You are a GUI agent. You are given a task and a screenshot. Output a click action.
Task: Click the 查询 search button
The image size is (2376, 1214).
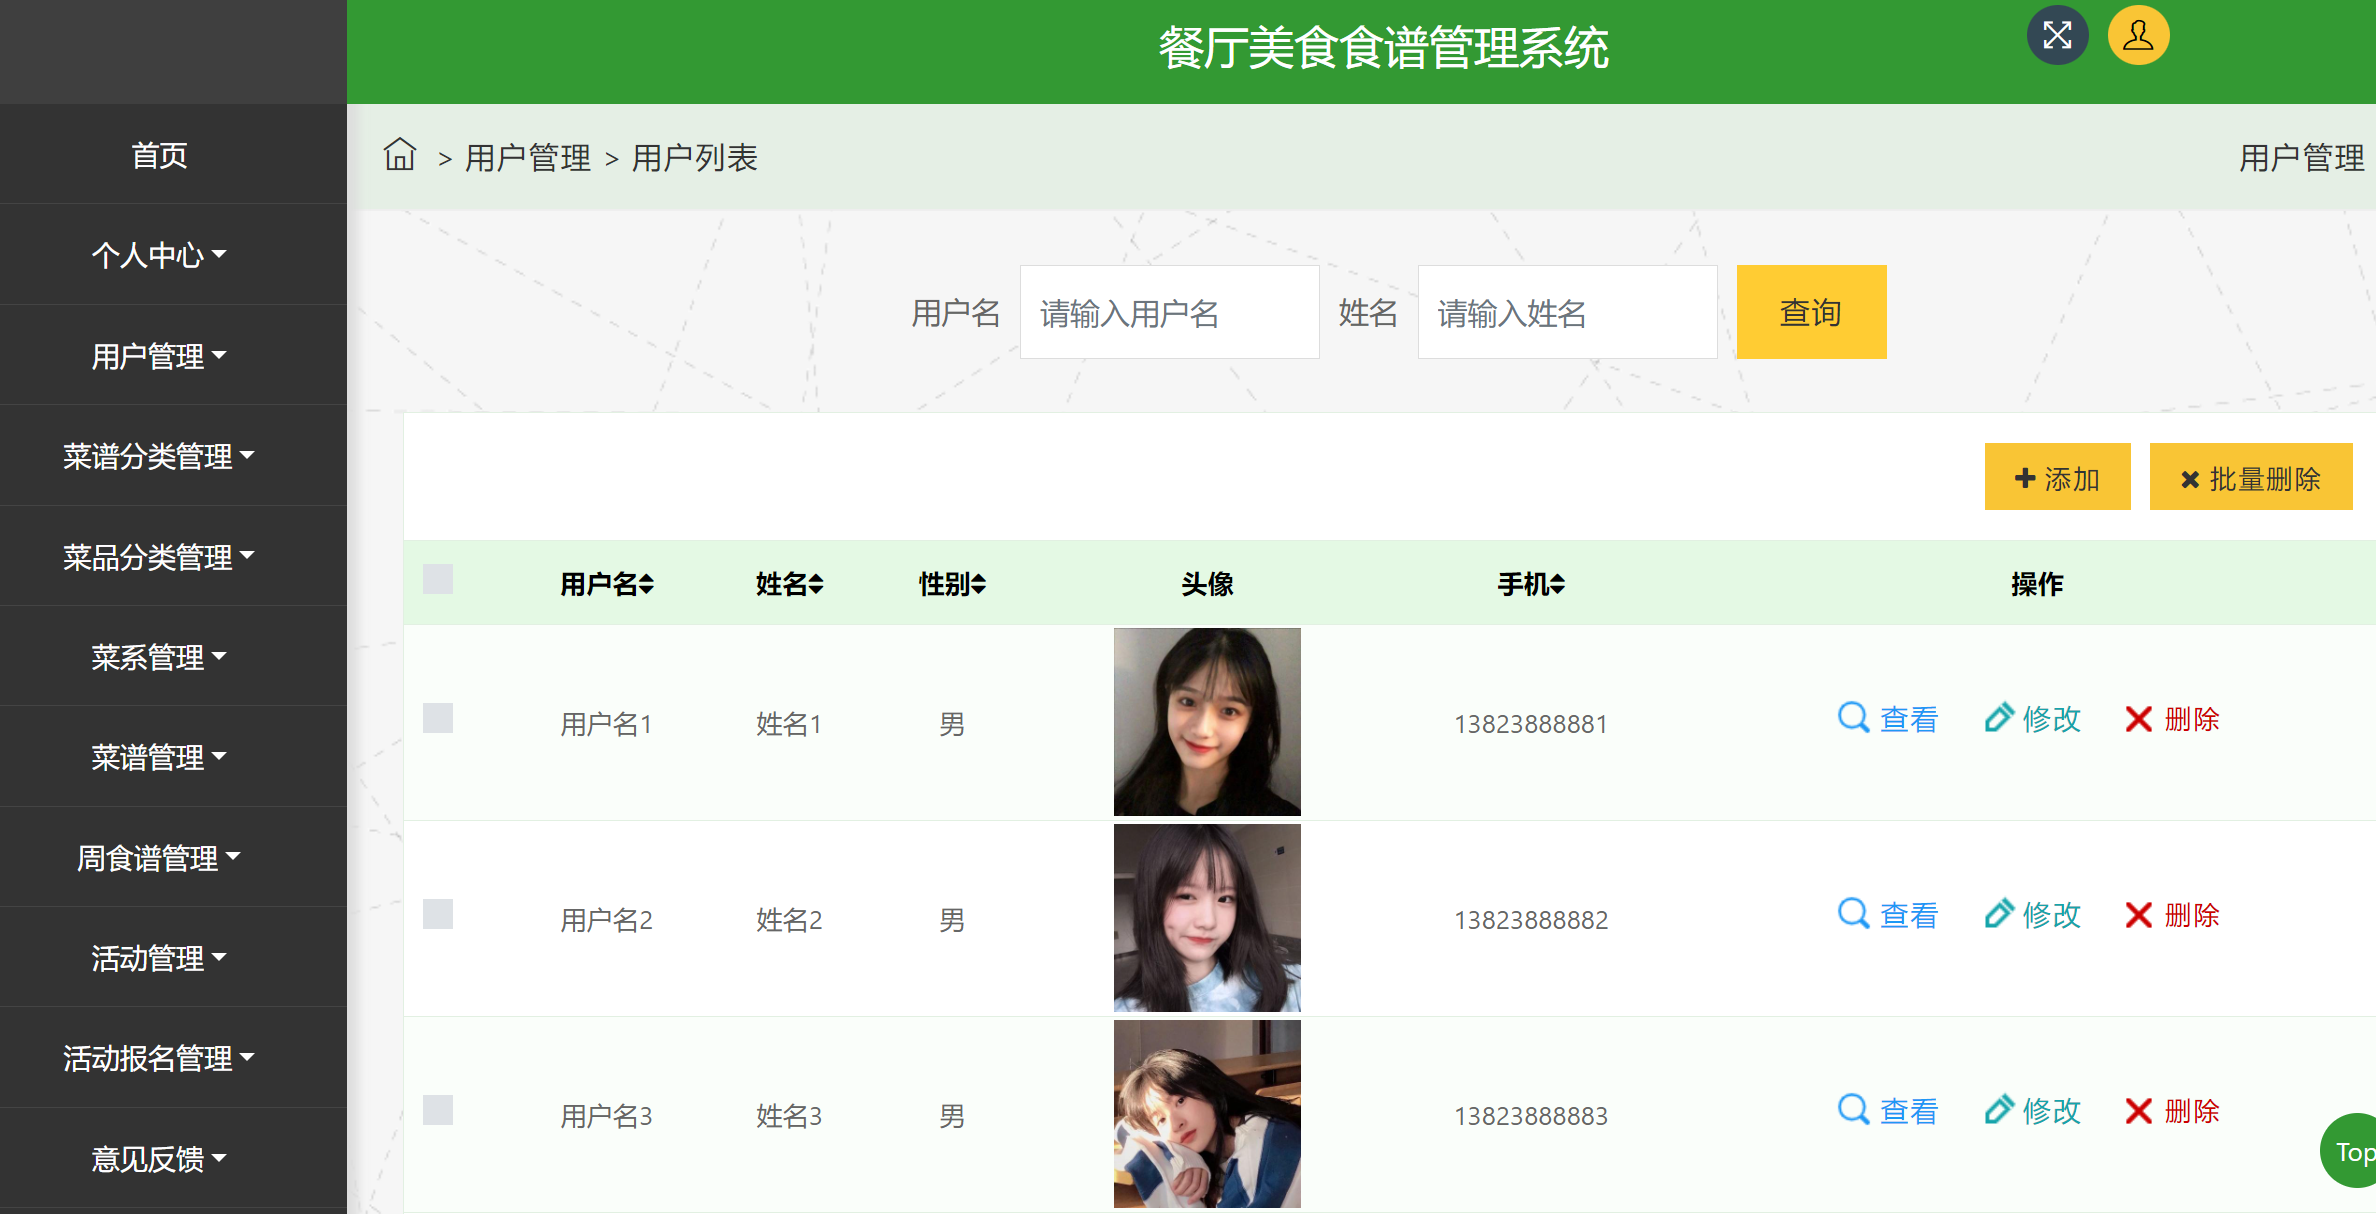click(x=1811, y=312)
